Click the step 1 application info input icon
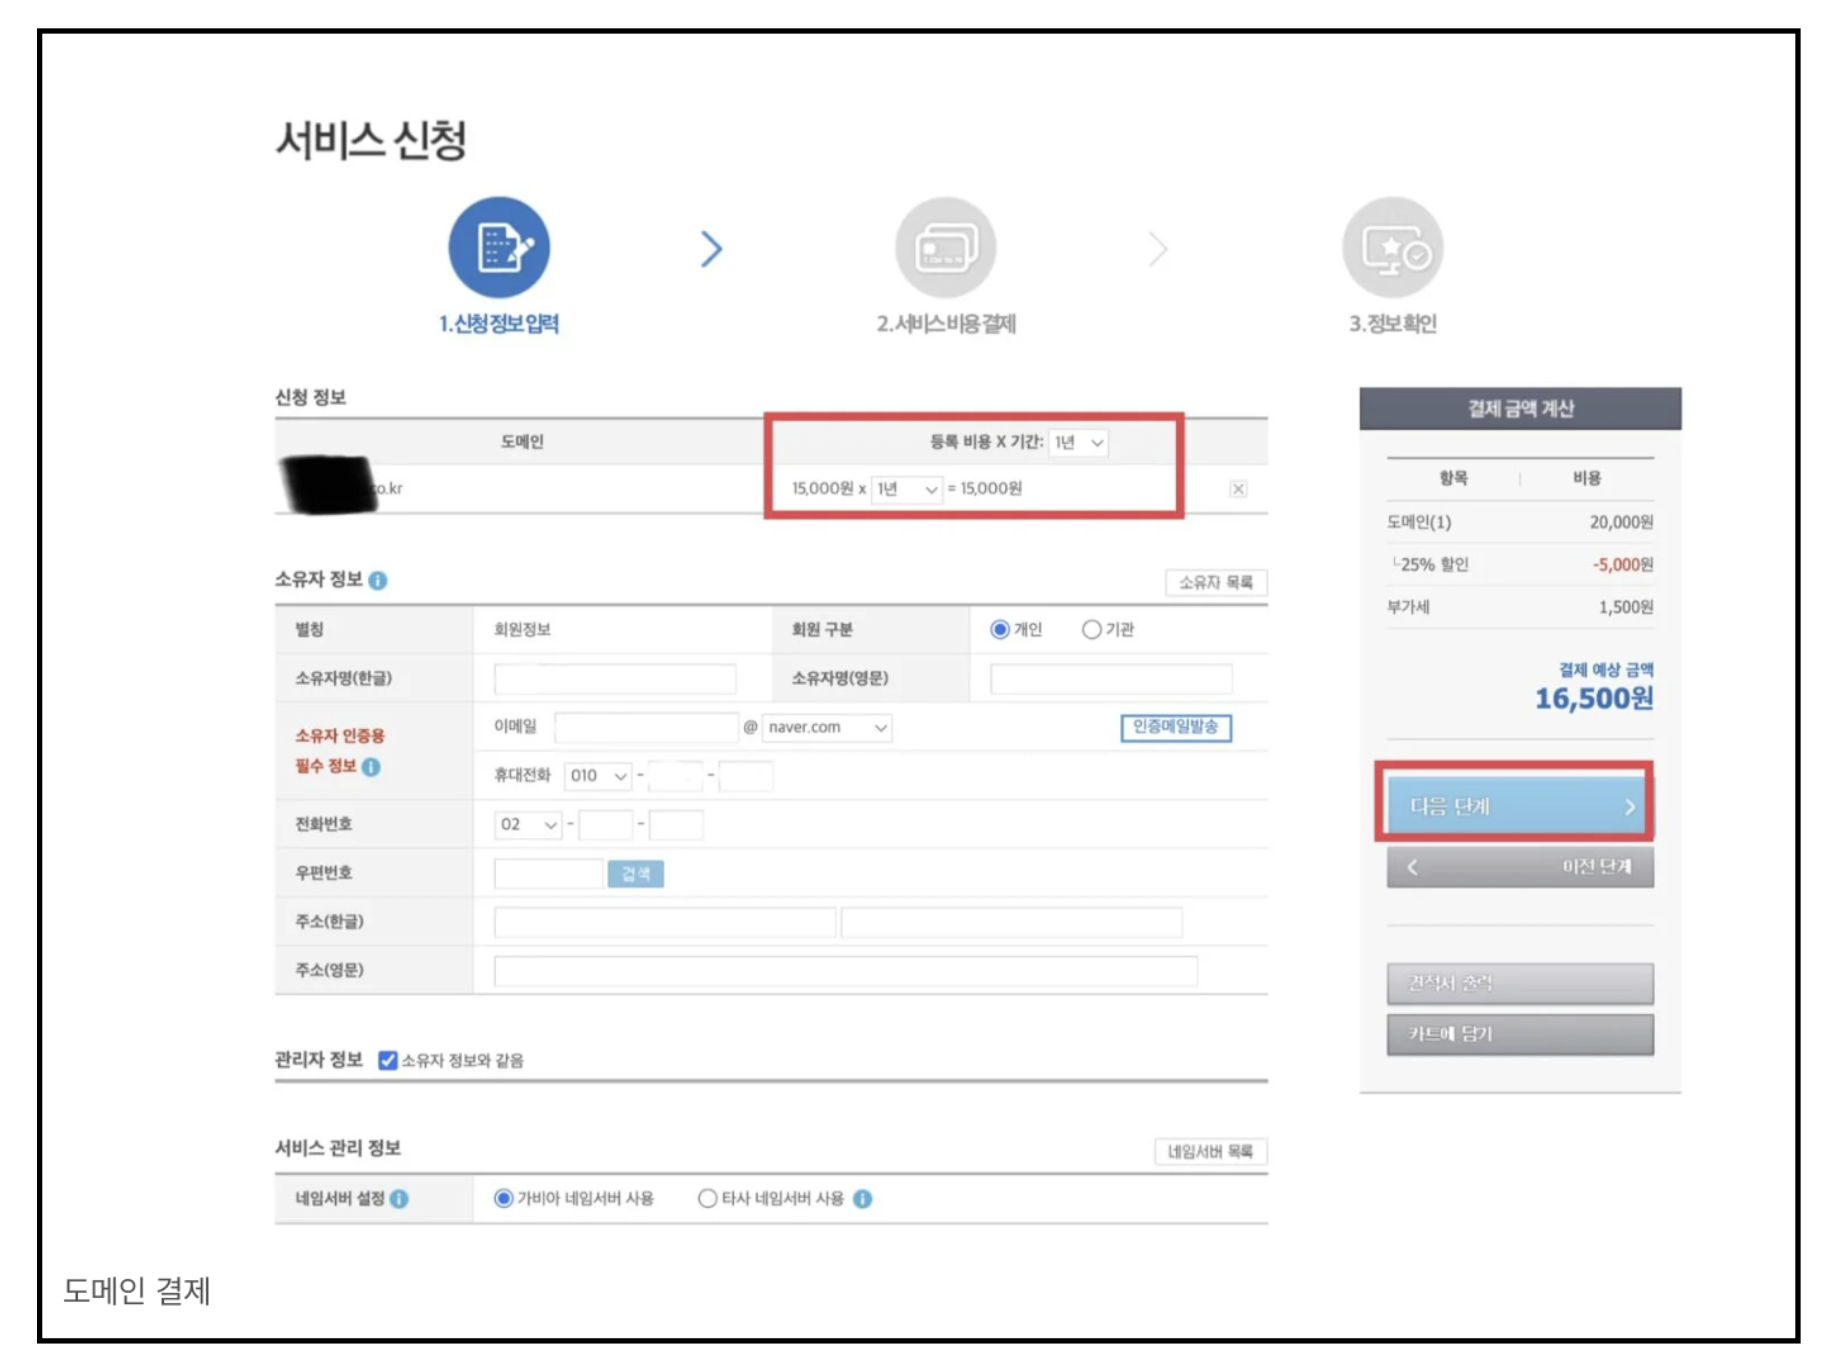 pos(499,247)
